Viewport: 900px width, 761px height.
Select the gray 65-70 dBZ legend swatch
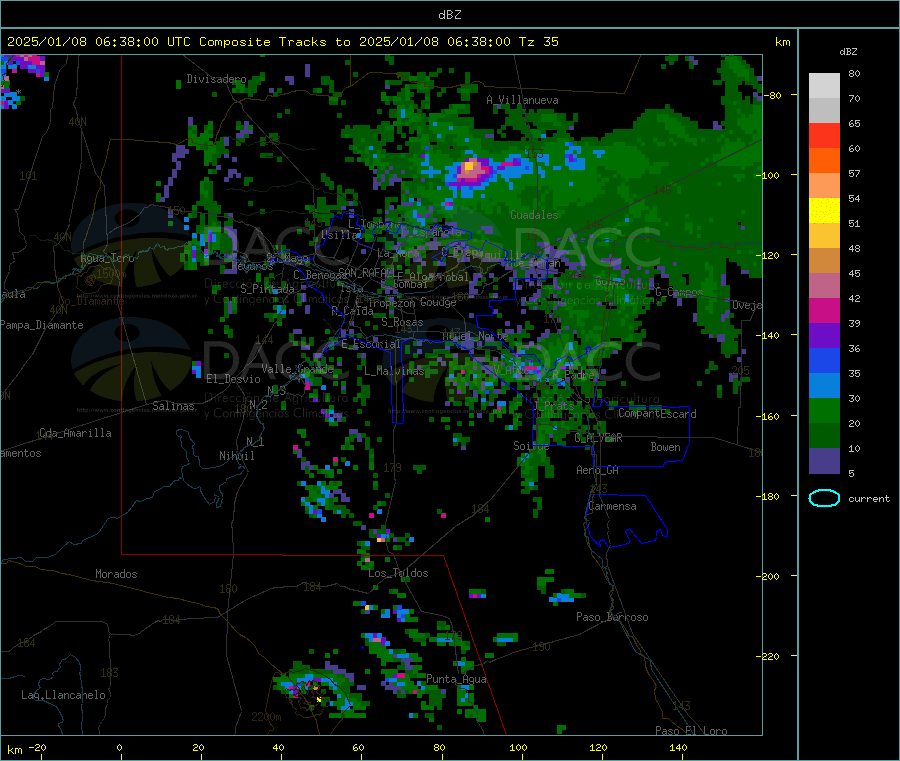click(x=824, y=111)
